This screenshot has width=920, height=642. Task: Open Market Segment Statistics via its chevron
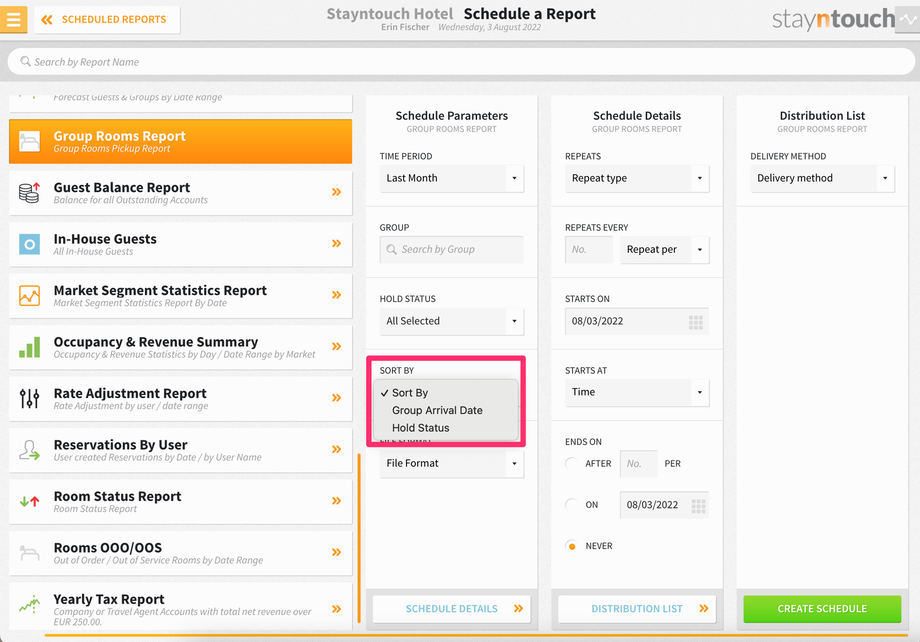(336, 295)
